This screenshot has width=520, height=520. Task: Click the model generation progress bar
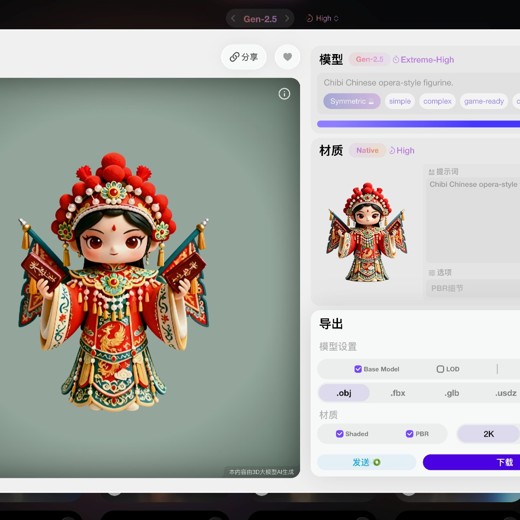tap(418, 124)
